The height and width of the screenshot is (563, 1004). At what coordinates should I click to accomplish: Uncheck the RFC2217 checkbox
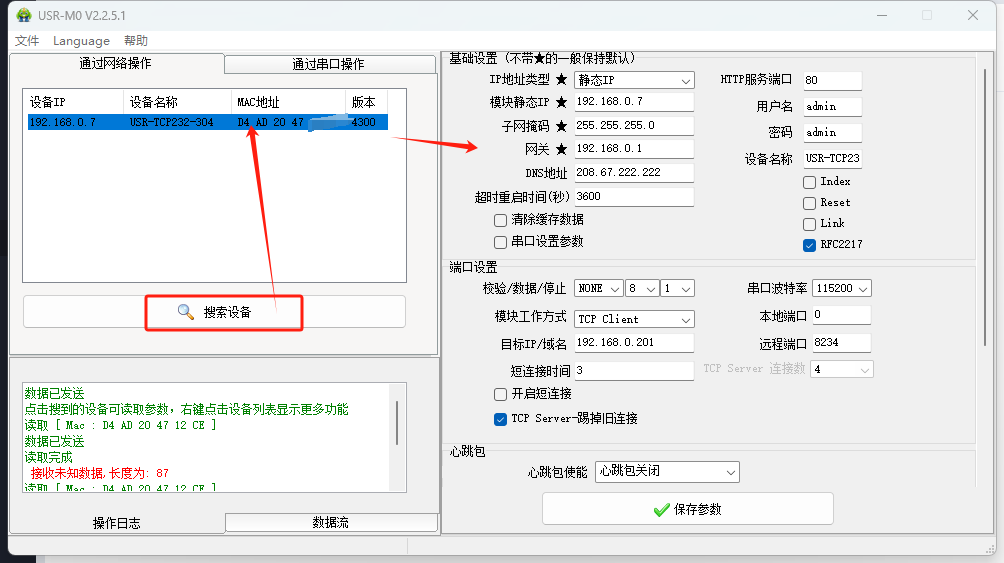point(809,245)
